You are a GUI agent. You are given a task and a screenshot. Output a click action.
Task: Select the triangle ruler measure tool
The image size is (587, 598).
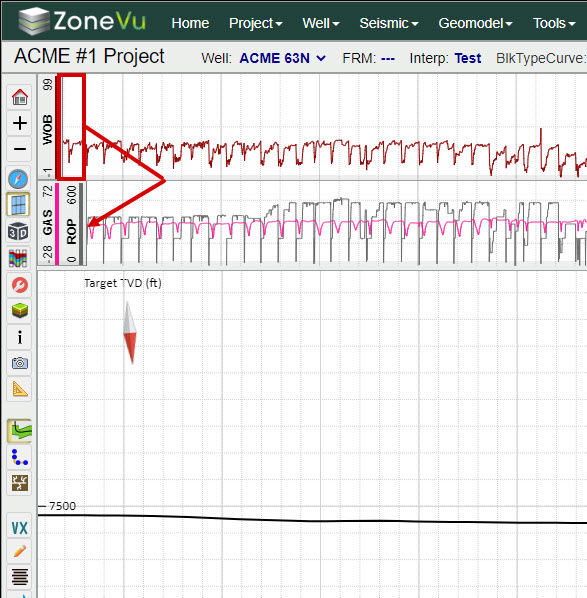click(19, 389)
